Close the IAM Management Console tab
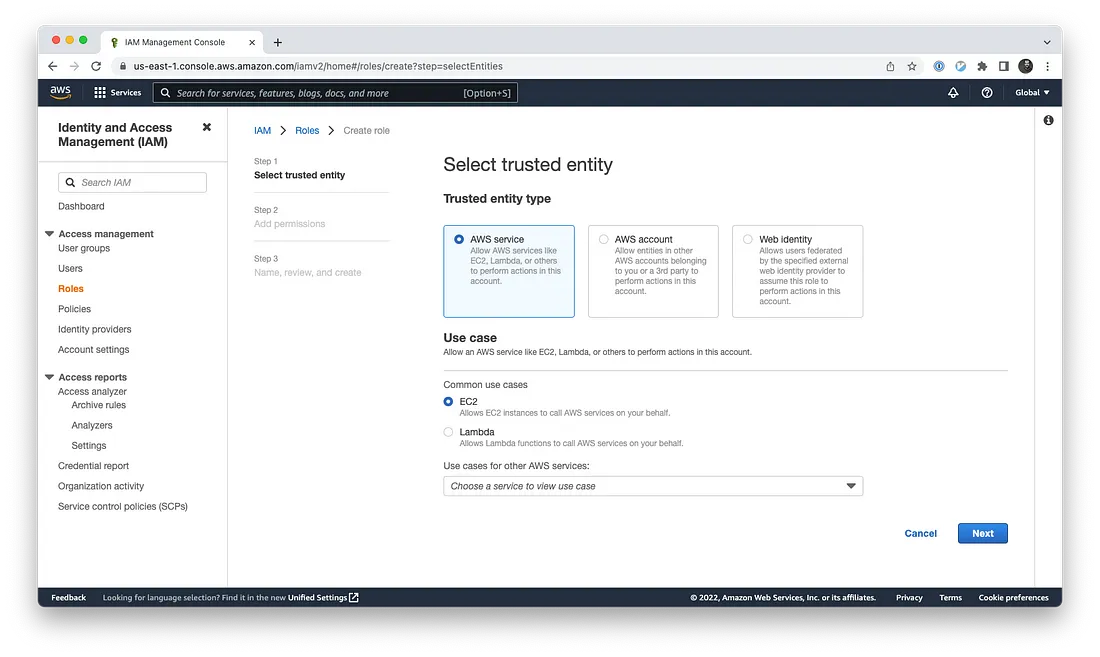Screen dimensions: 1100x657 (252, 43)
